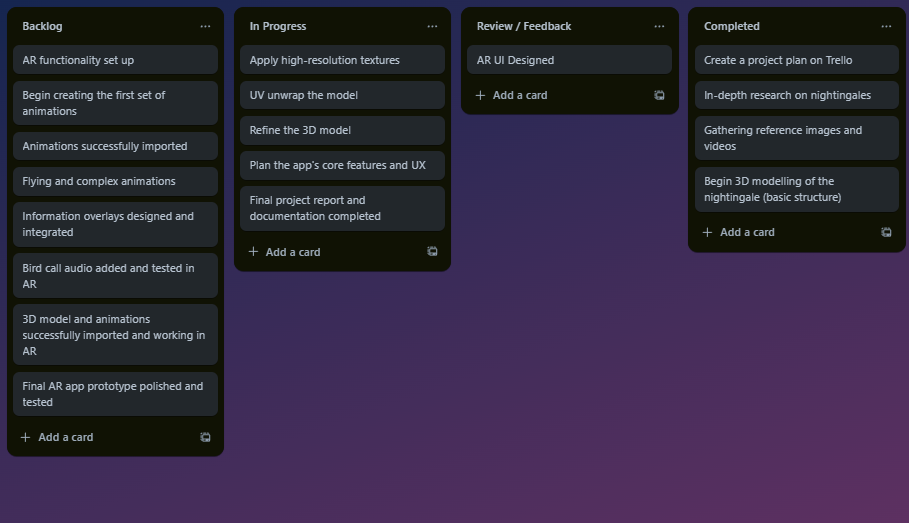Click create-from-template icon in Review / Feedback list
Screen dimensions: 909x523
pyautogui.click(x=659, y=95)
